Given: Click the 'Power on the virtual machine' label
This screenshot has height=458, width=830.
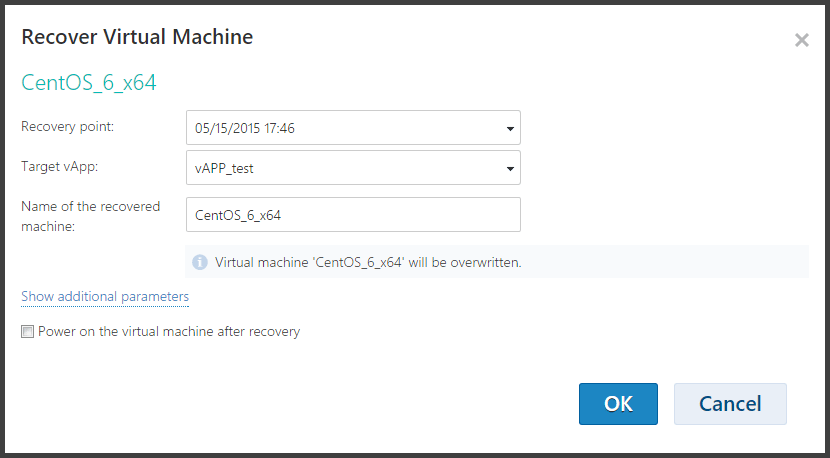Looking at the screenshot, I should (x=169, y=331).
